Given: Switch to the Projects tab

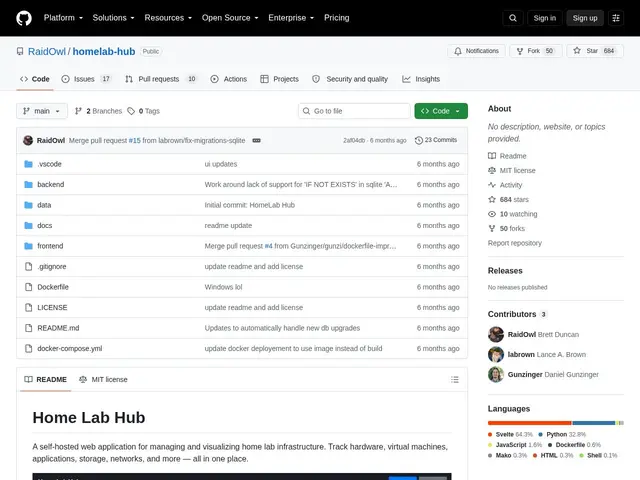Looking at the screenshot, I should point(280,79).
